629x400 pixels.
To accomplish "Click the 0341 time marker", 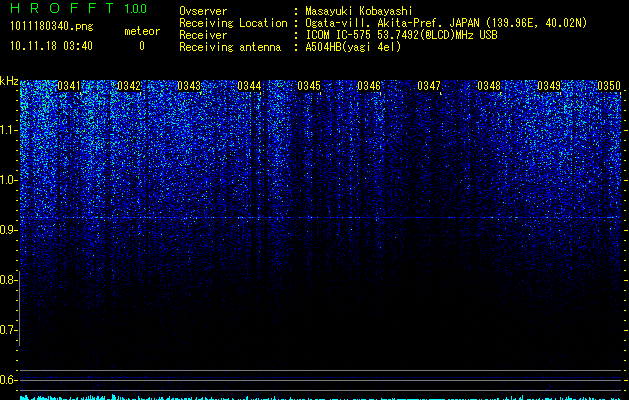I will tap(69, 86).
